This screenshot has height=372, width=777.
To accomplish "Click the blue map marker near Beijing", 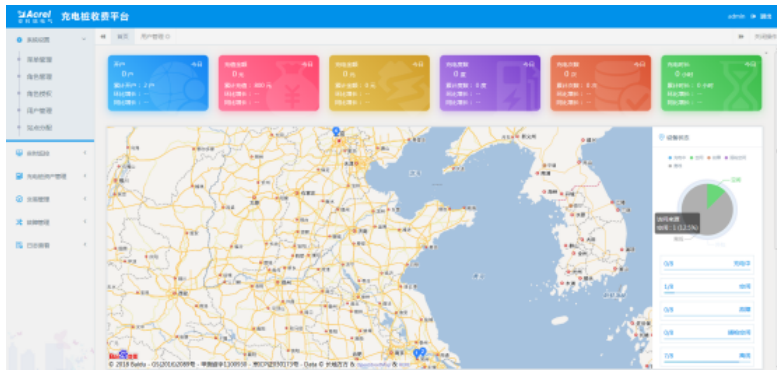I will click(x=336, y=131).
